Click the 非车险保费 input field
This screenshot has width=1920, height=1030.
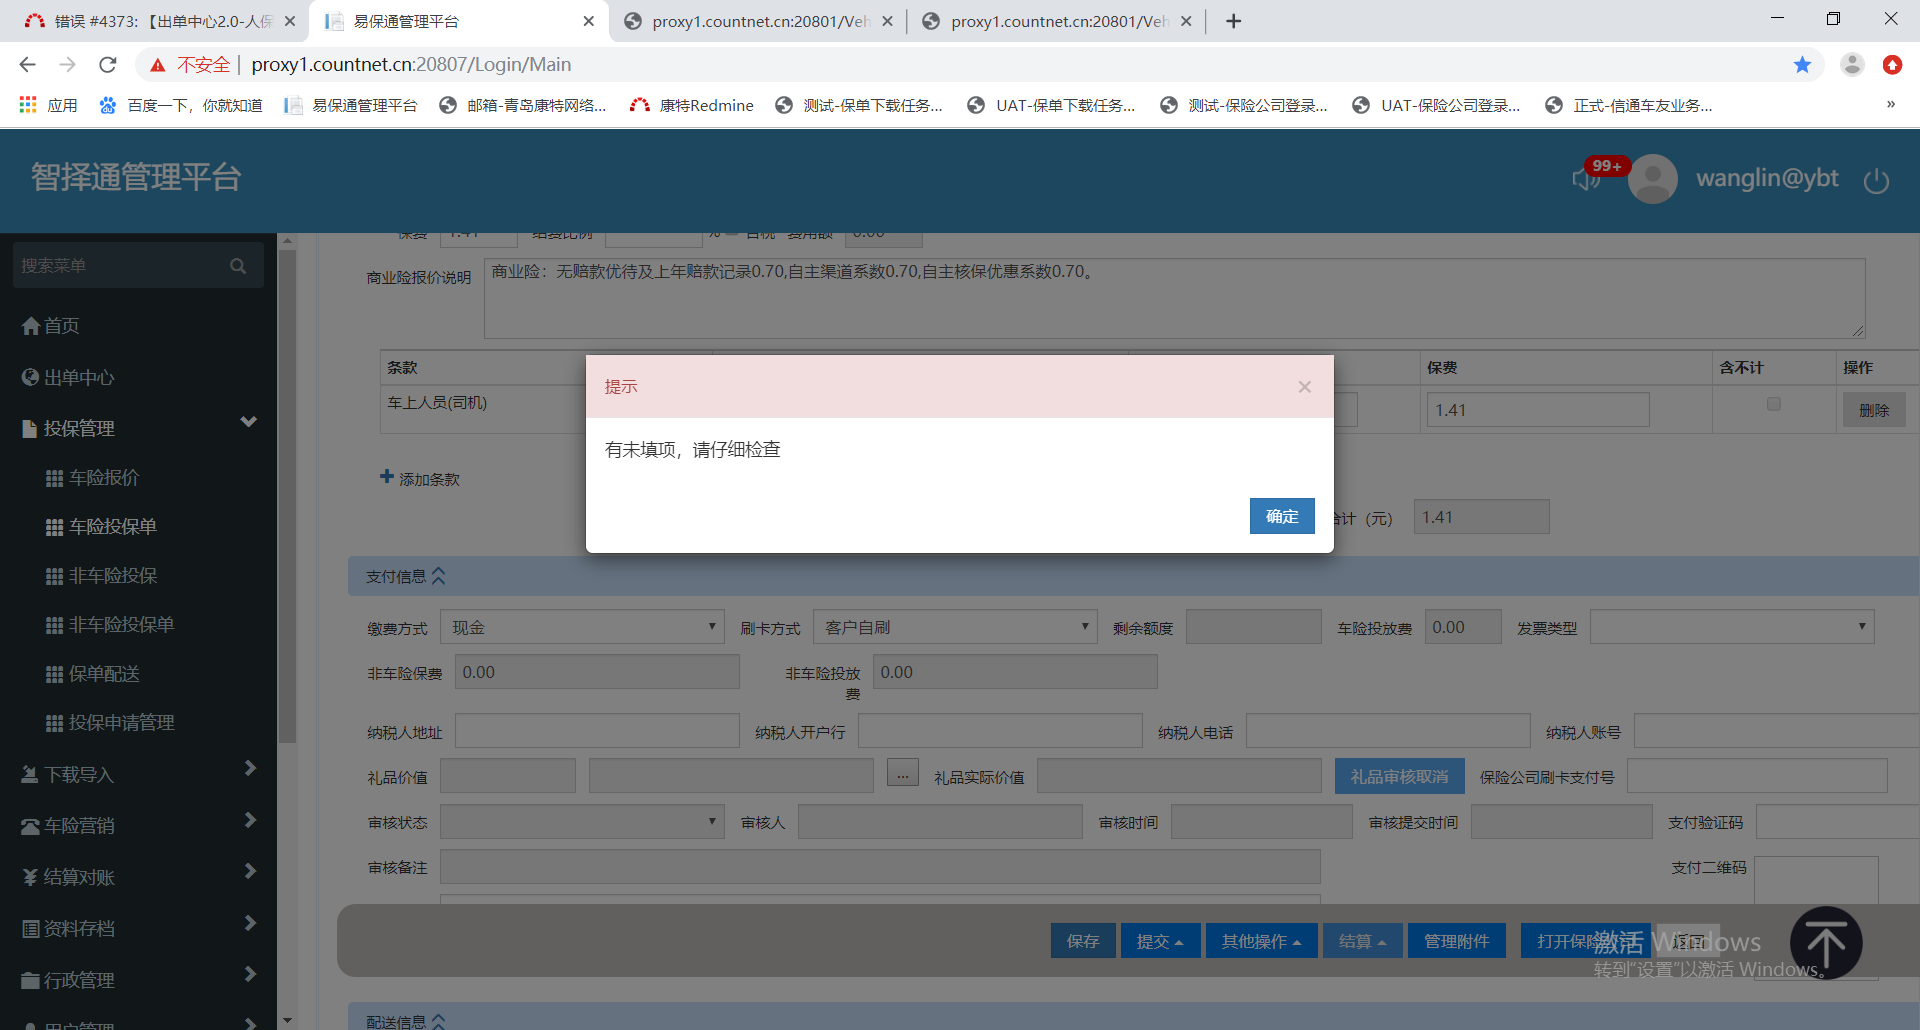tap(597, 672)
